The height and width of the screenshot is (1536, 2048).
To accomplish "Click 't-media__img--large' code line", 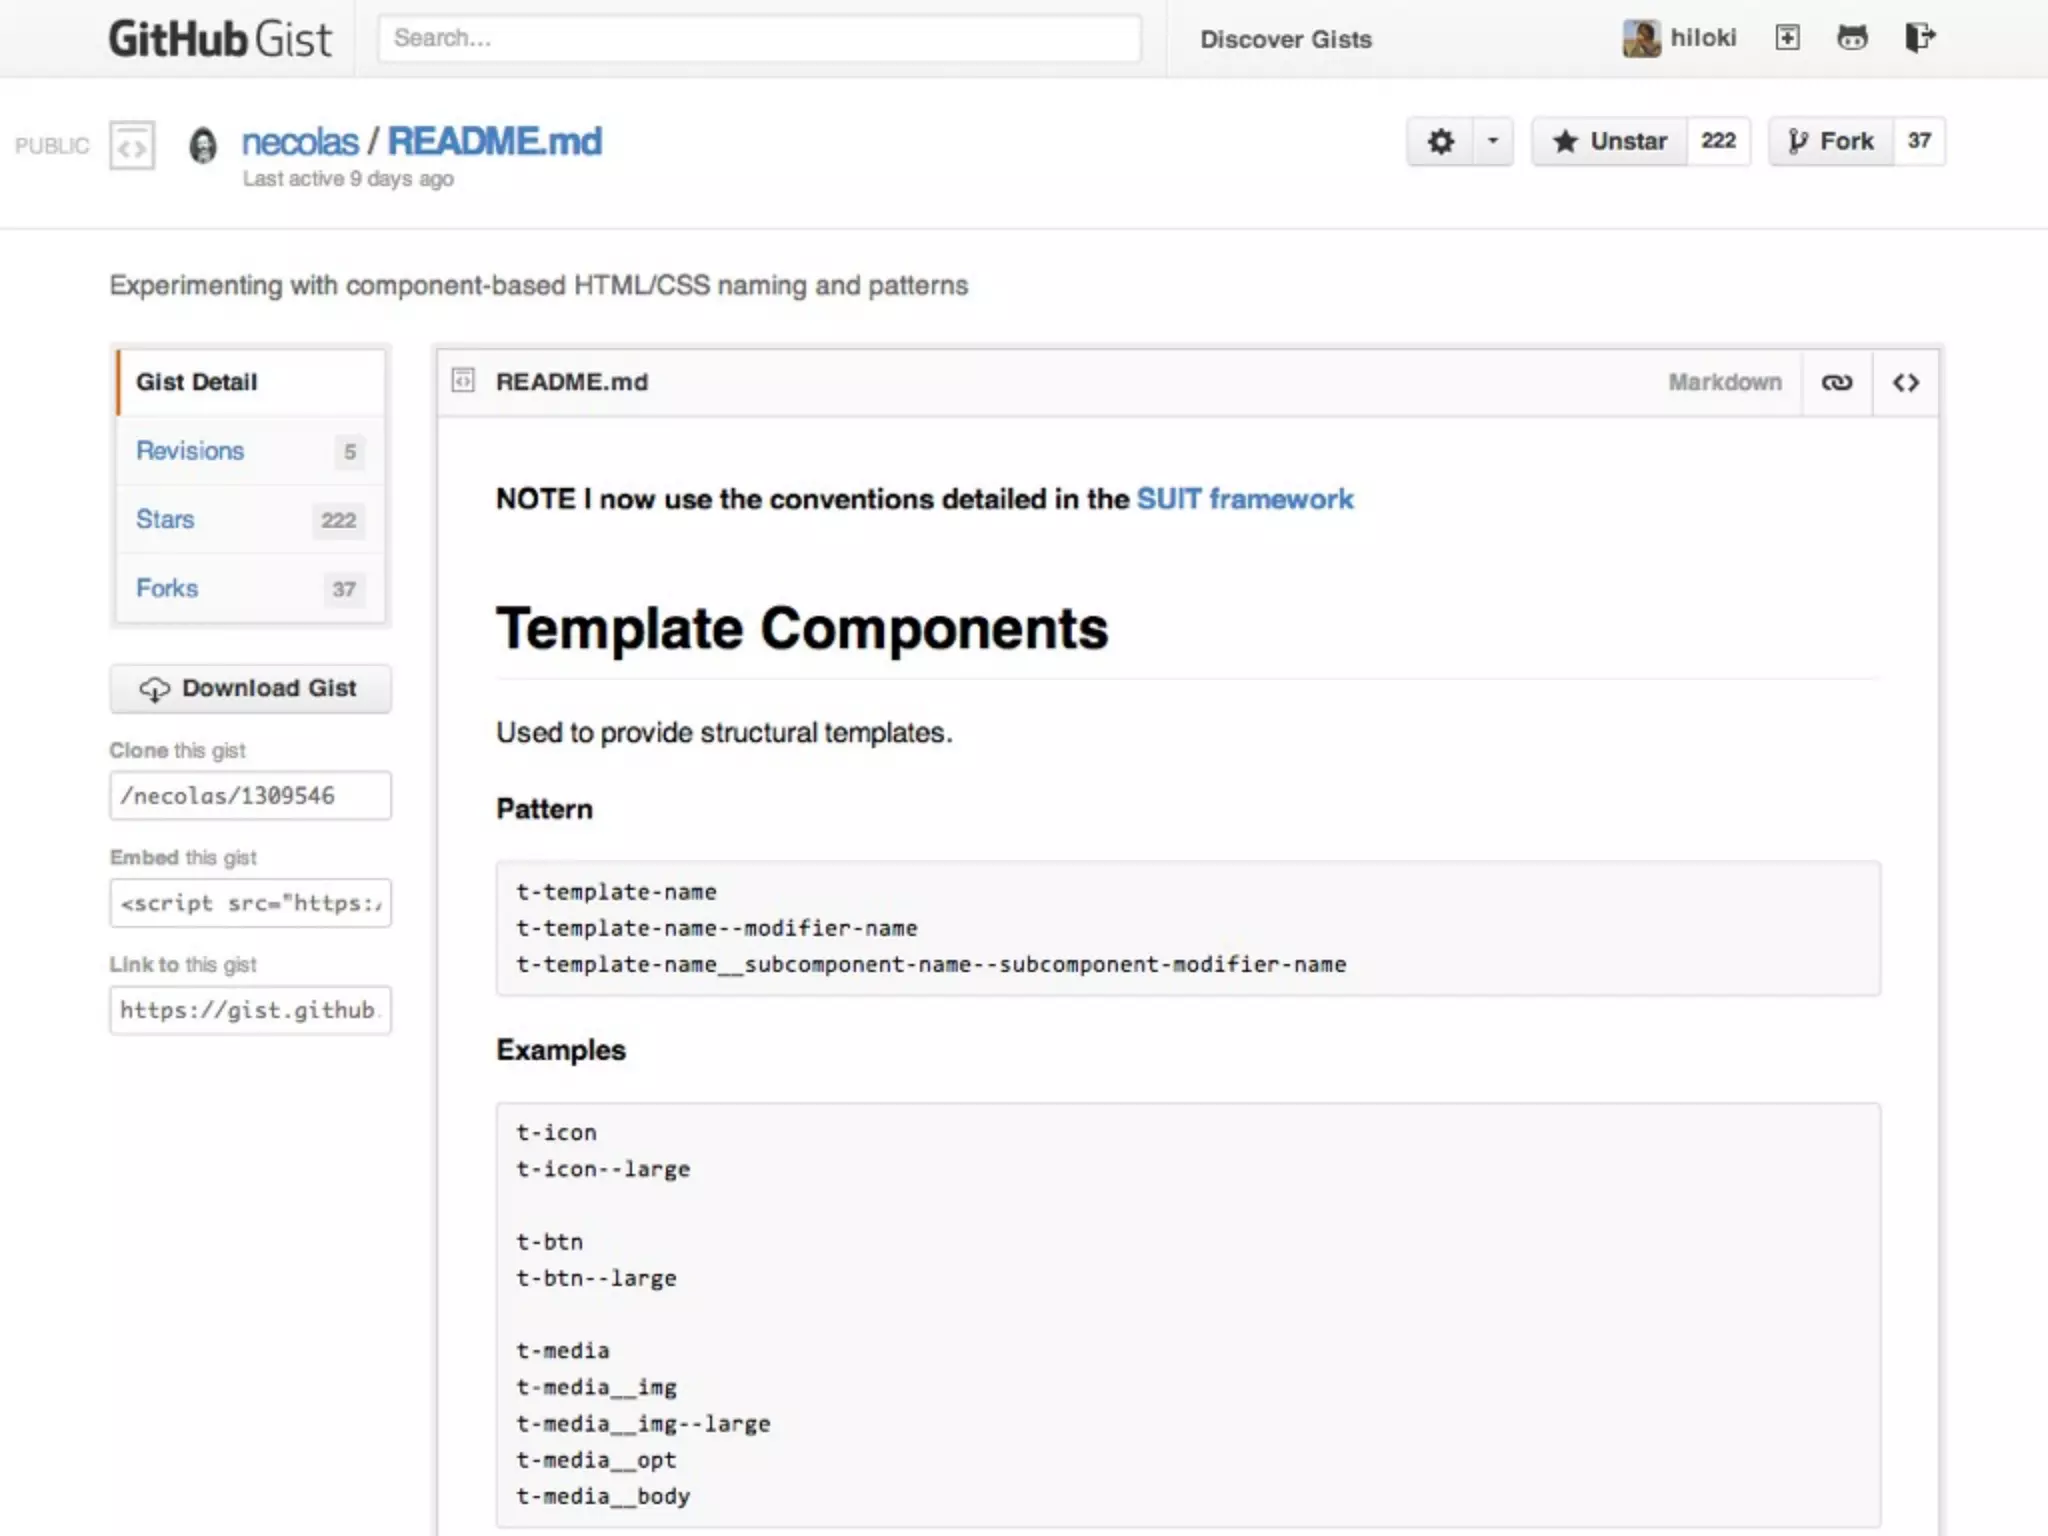I will pyautogui.click(x=643, y=1424).
